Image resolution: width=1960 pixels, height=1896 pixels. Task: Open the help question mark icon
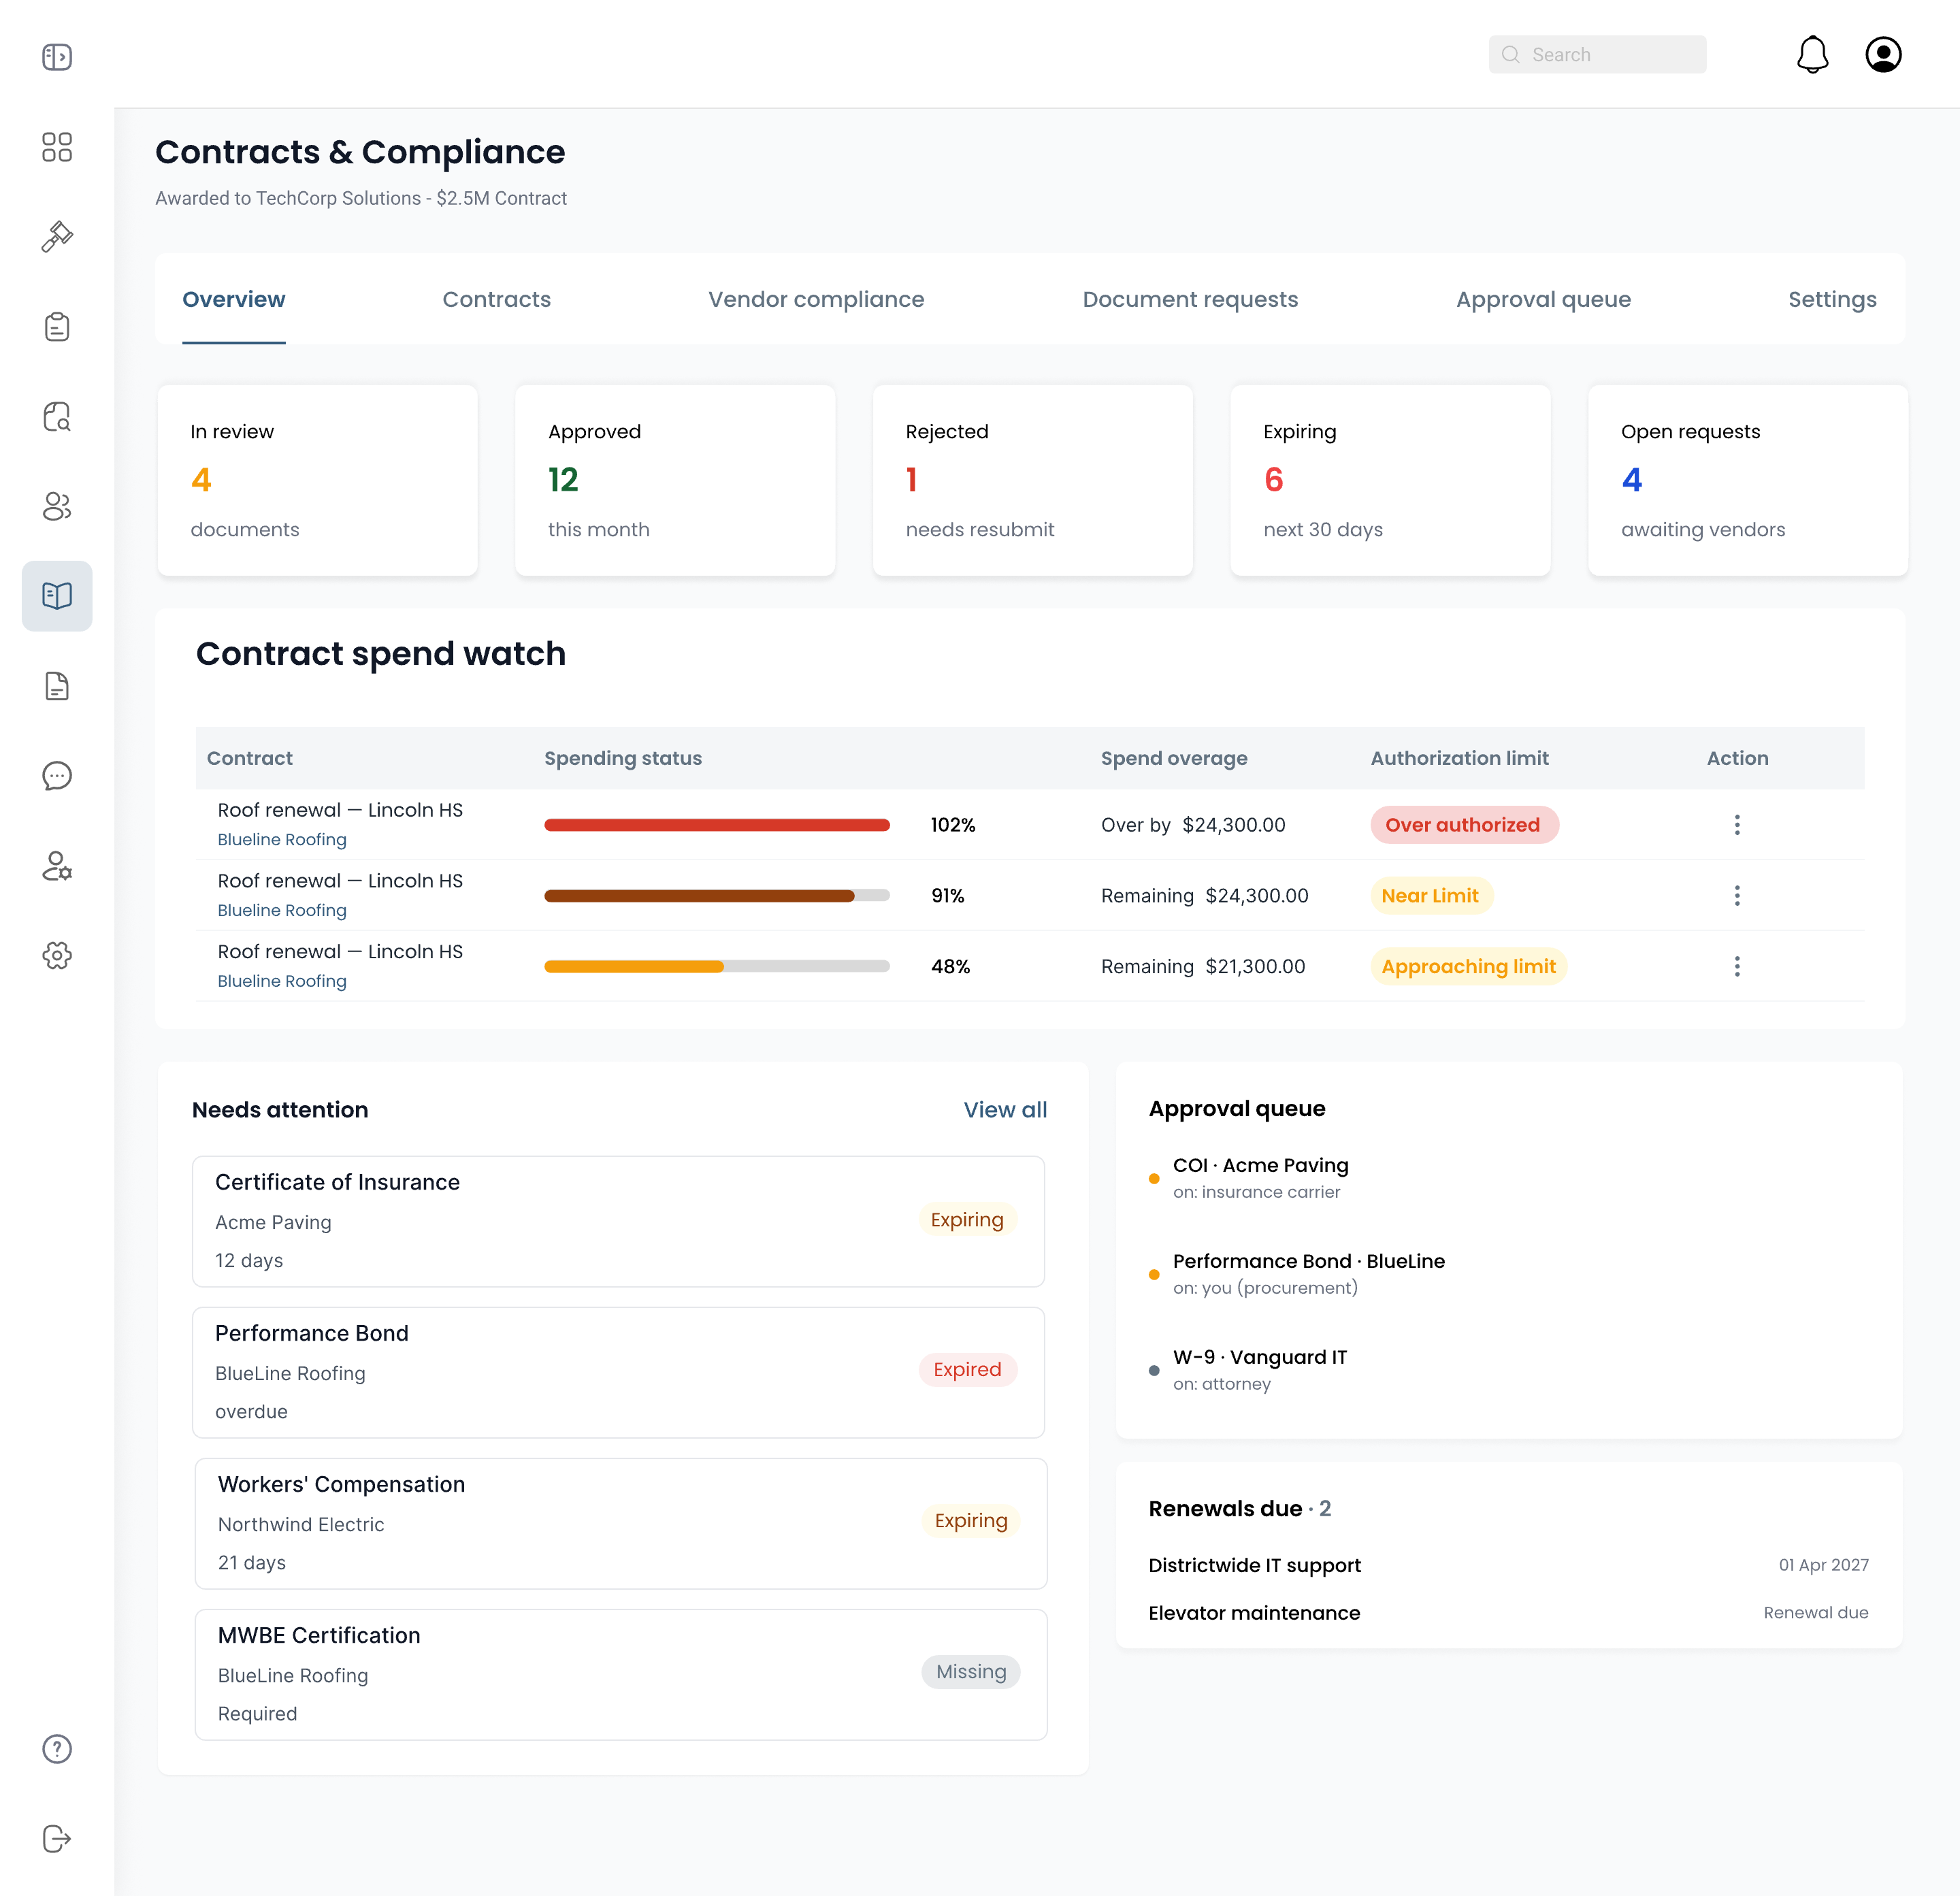tap(57, 1749)
